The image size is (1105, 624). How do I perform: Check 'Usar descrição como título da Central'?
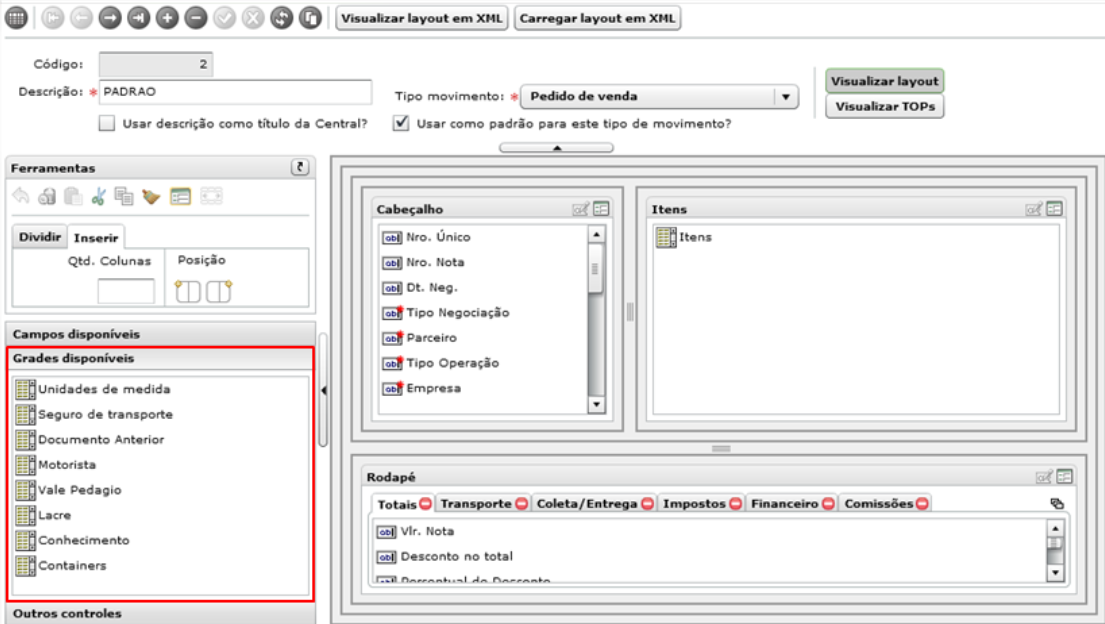pos(107,123)
